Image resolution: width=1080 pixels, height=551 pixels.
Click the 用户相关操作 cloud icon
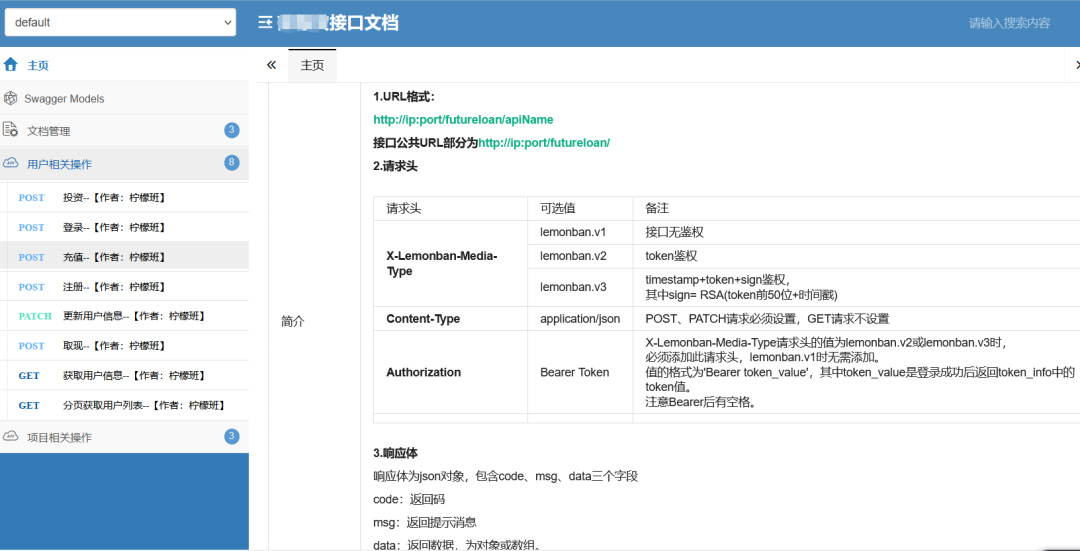[10, 164]
